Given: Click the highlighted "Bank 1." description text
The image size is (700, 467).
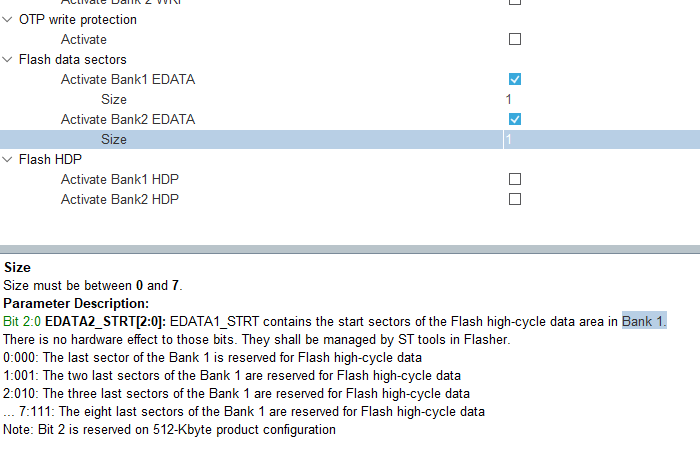Looking at the screenshot, I should (x=644, y=321).
